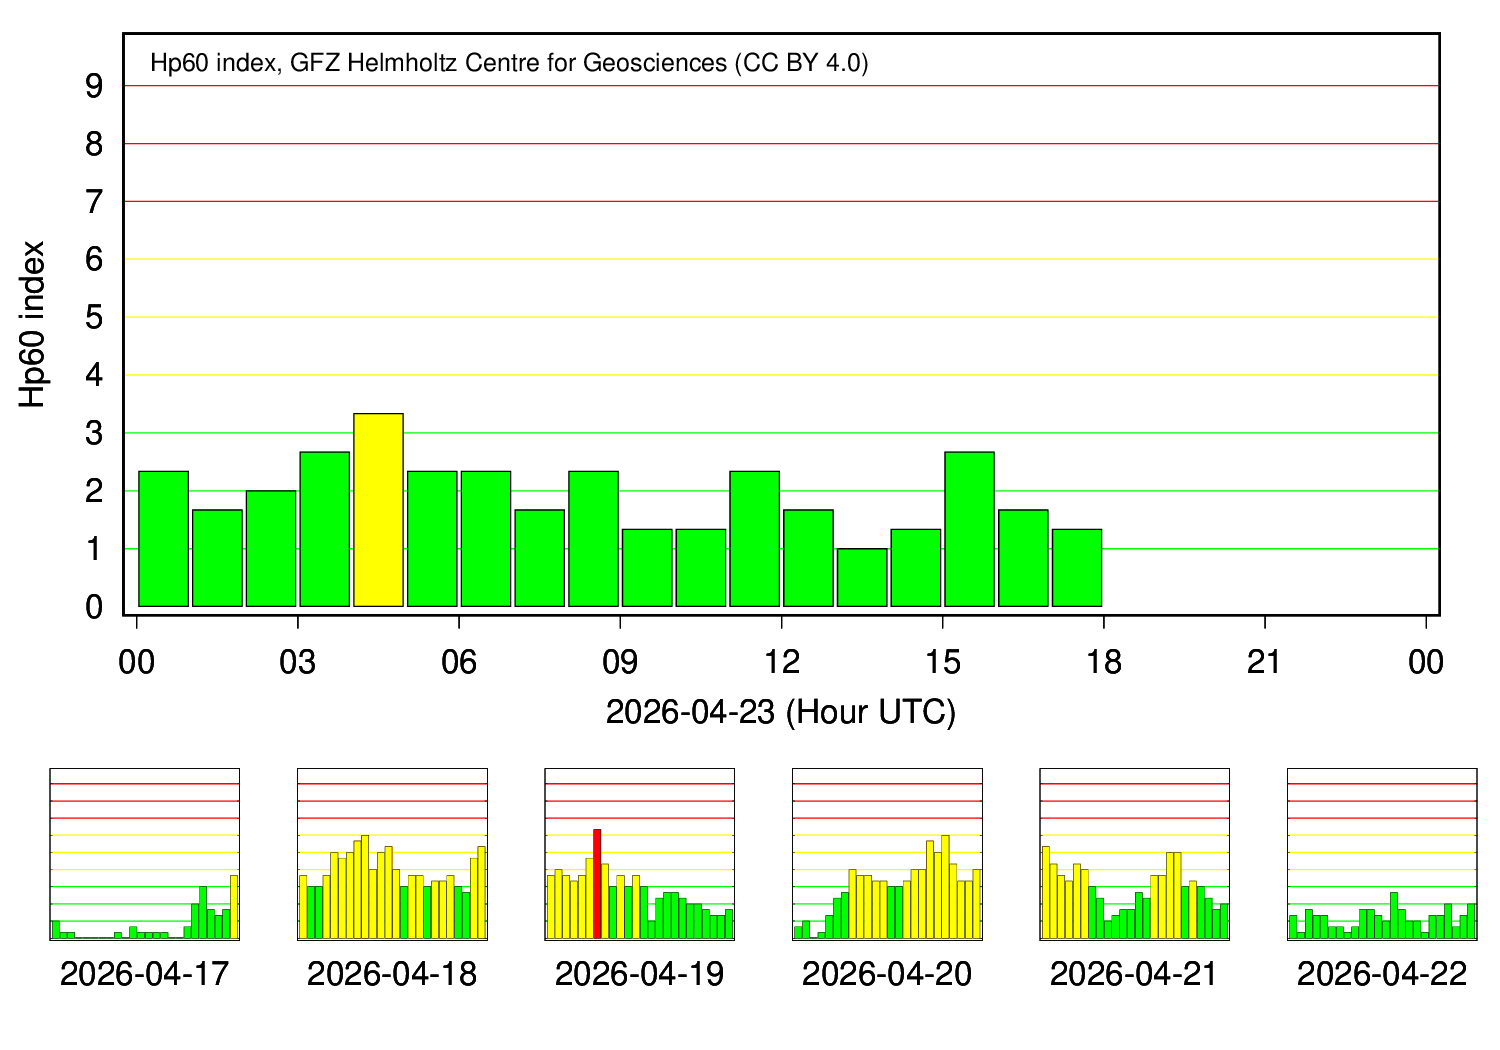Open the 2026-04-22 thumbnail chart

point(1382,854)
